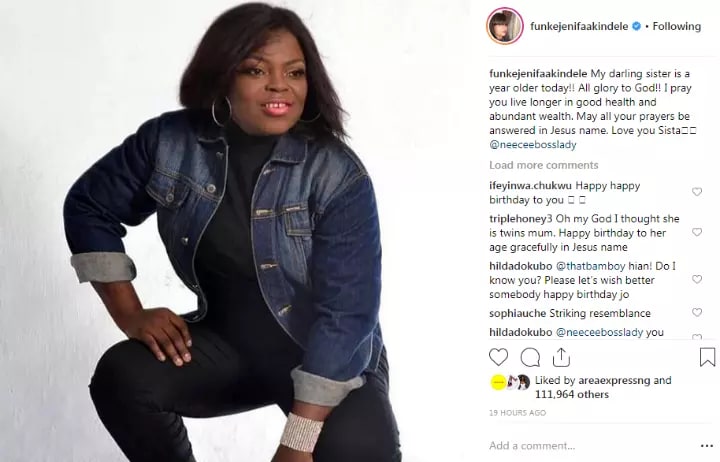This screenshot has width=720, height=462.
Task: Open comment bubble icon under post
Action: (530, 357)
